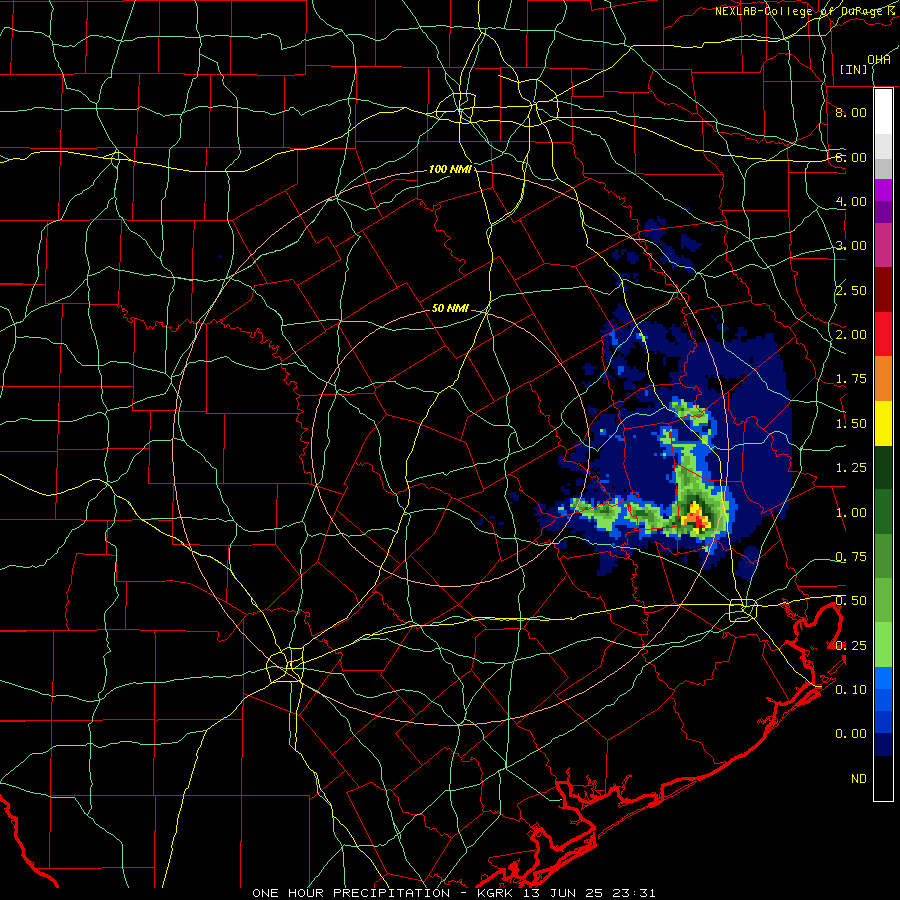The image size is (900, 900).
Task: Click the 4.00 legend value
Action: (x=851, y=201)
